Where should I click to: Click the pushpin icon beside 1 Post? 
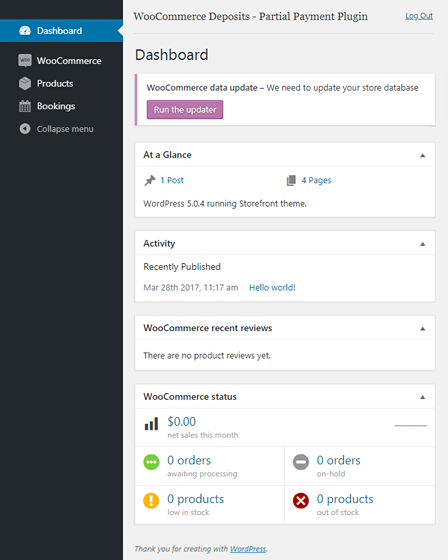(x=150, y=180)
